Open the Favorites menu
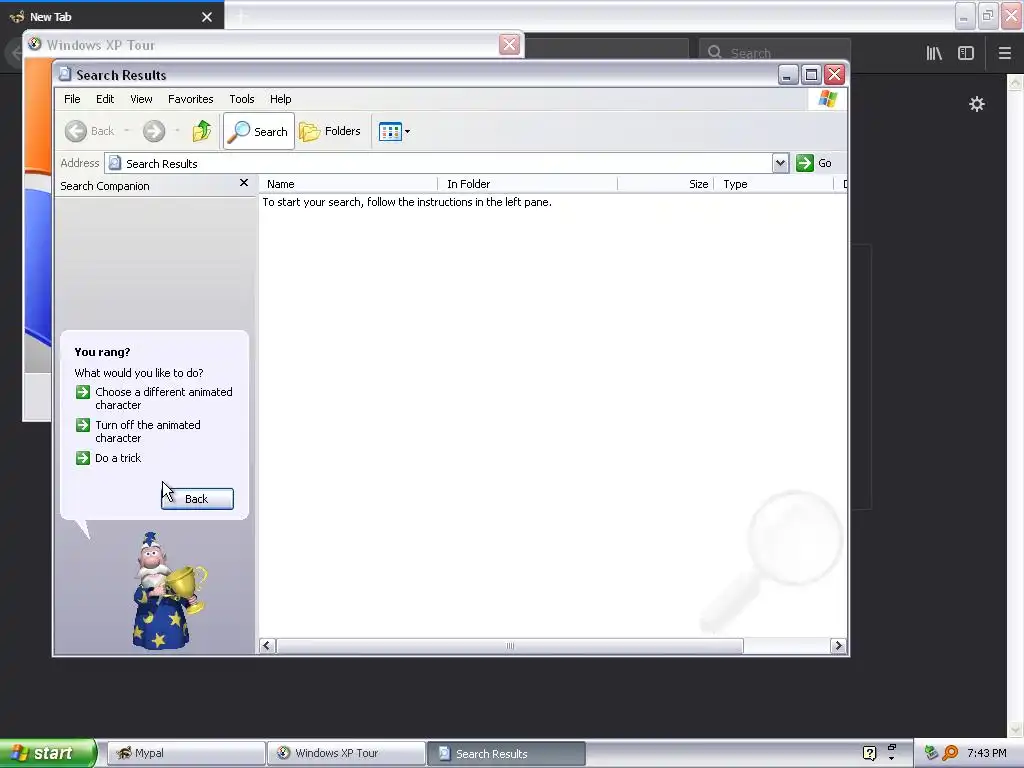The width and height of the screenshot is (1024, 768). coord(191,99)
